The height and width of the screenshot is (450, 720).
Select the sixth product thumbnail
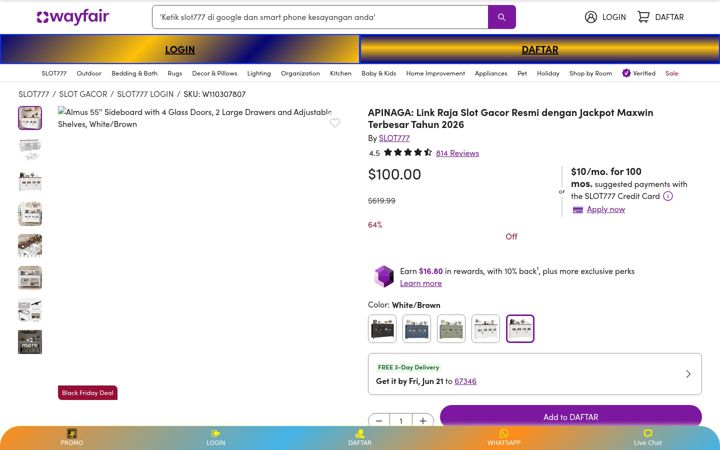pos(30,278)
